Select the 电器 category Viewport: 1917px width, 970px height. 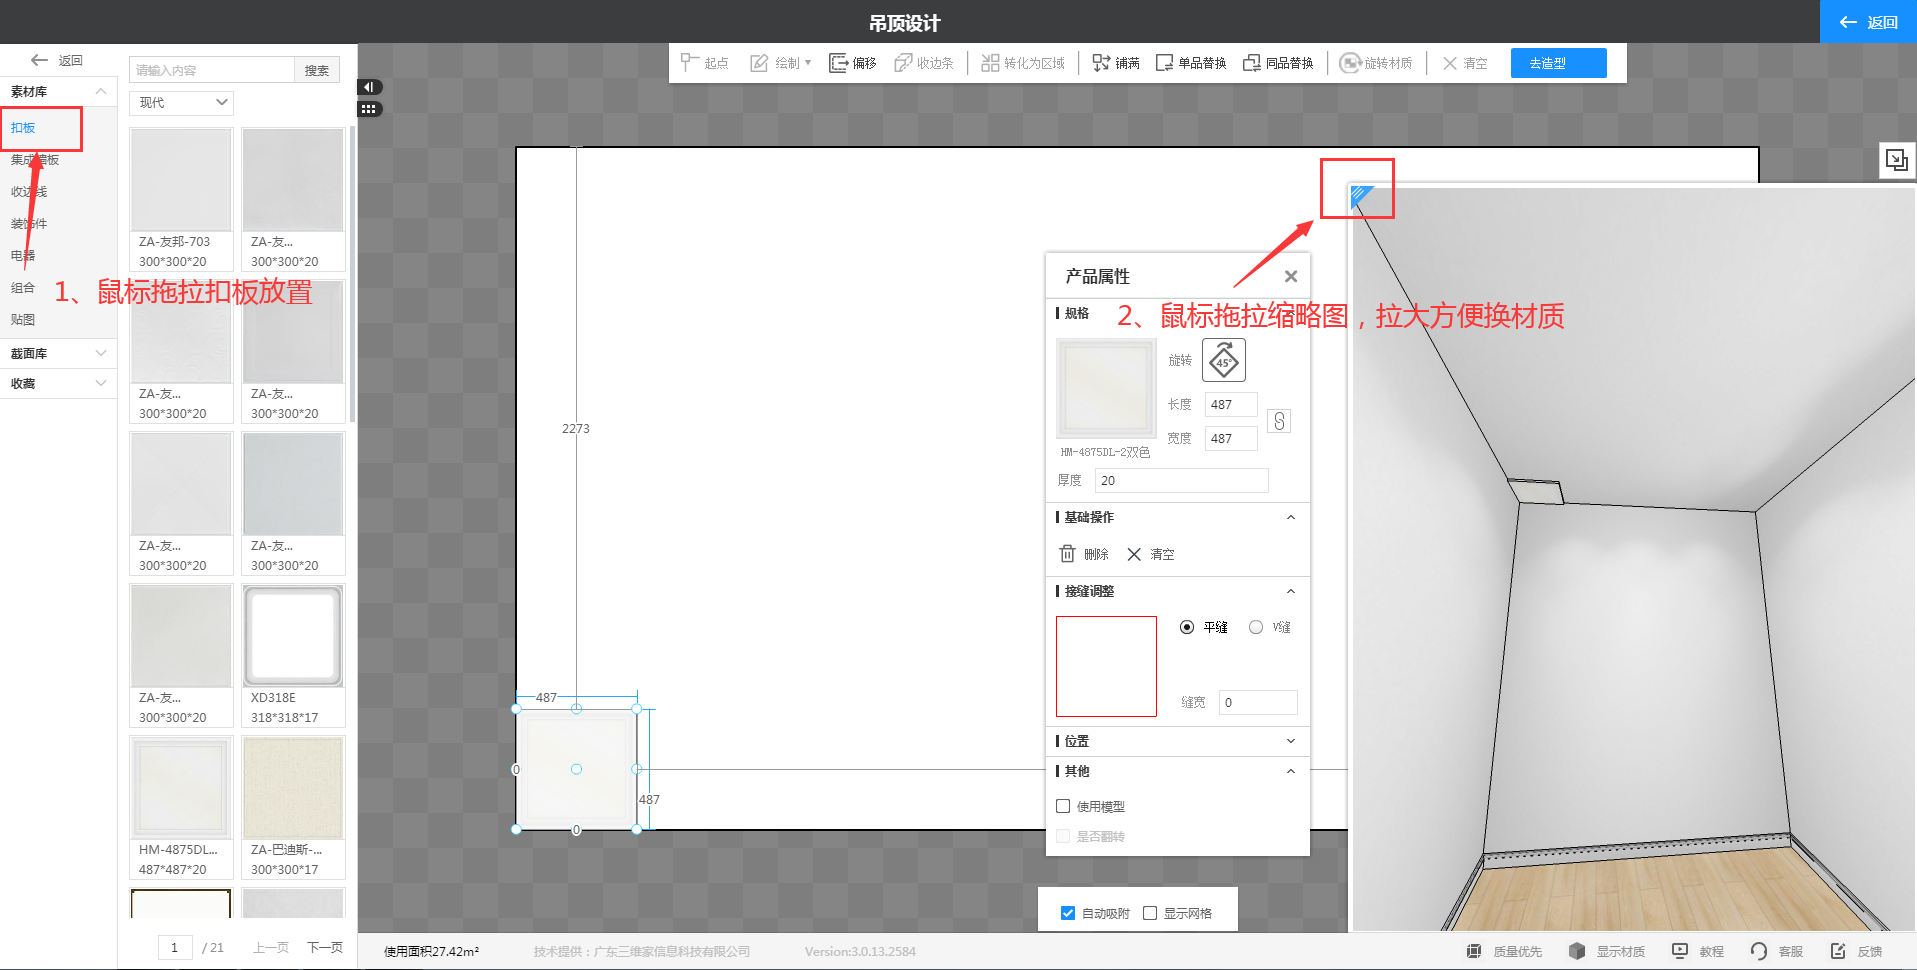click(23, 256)
